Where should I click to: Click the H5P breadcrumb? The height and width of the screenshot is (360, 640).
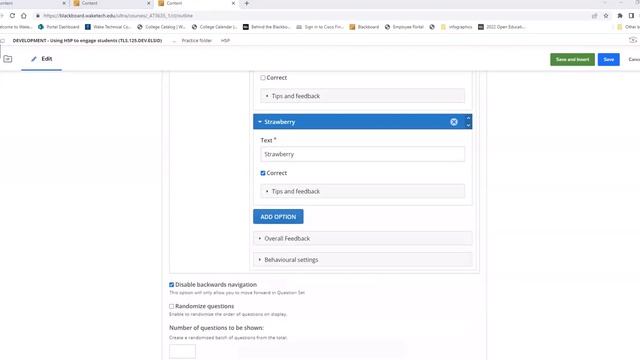225,40
